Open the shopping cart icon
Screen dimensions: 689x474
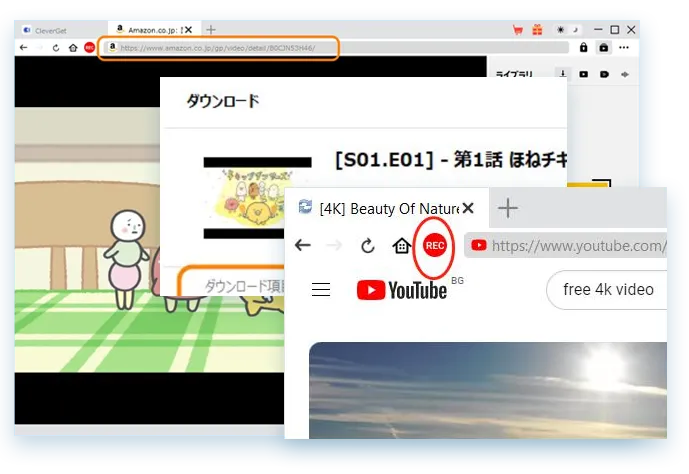[x=518, y=30]
